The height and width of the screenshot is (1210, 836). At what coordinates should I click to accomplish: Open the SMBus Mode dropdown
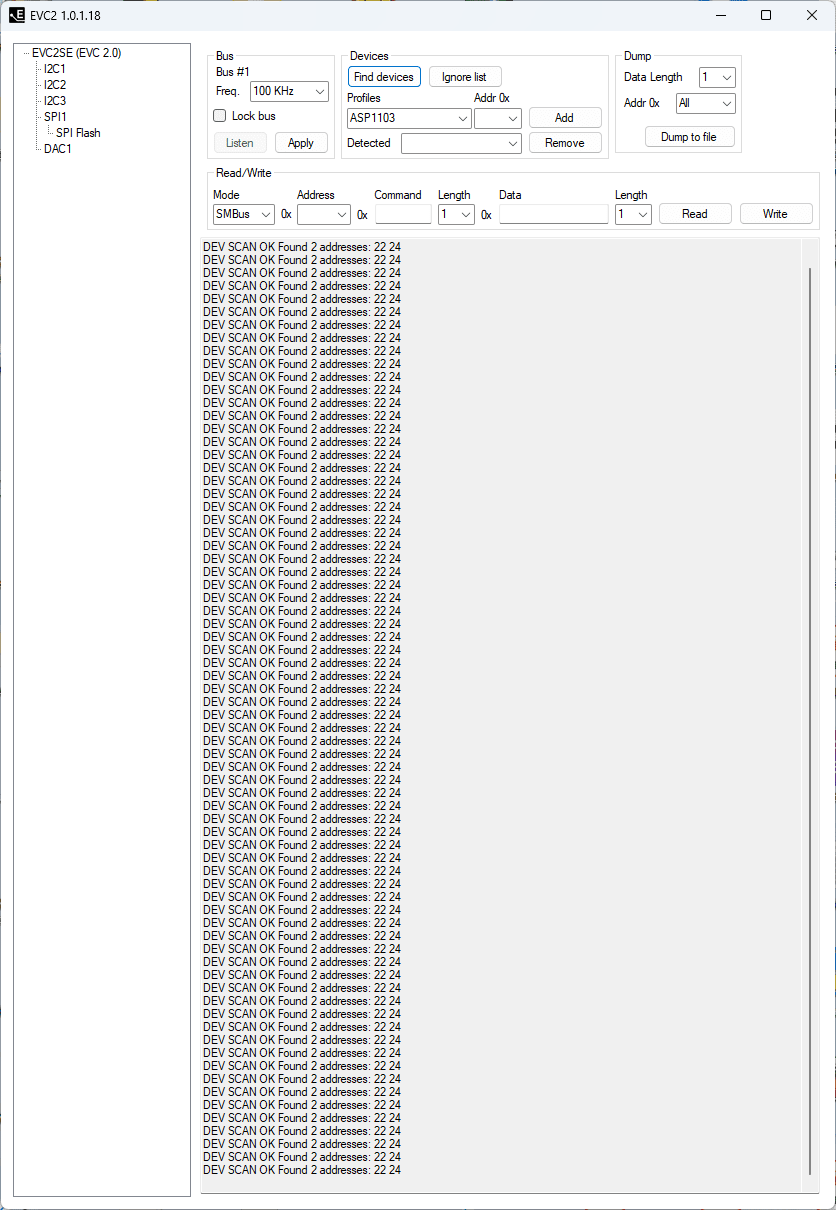tap(244, 214)
